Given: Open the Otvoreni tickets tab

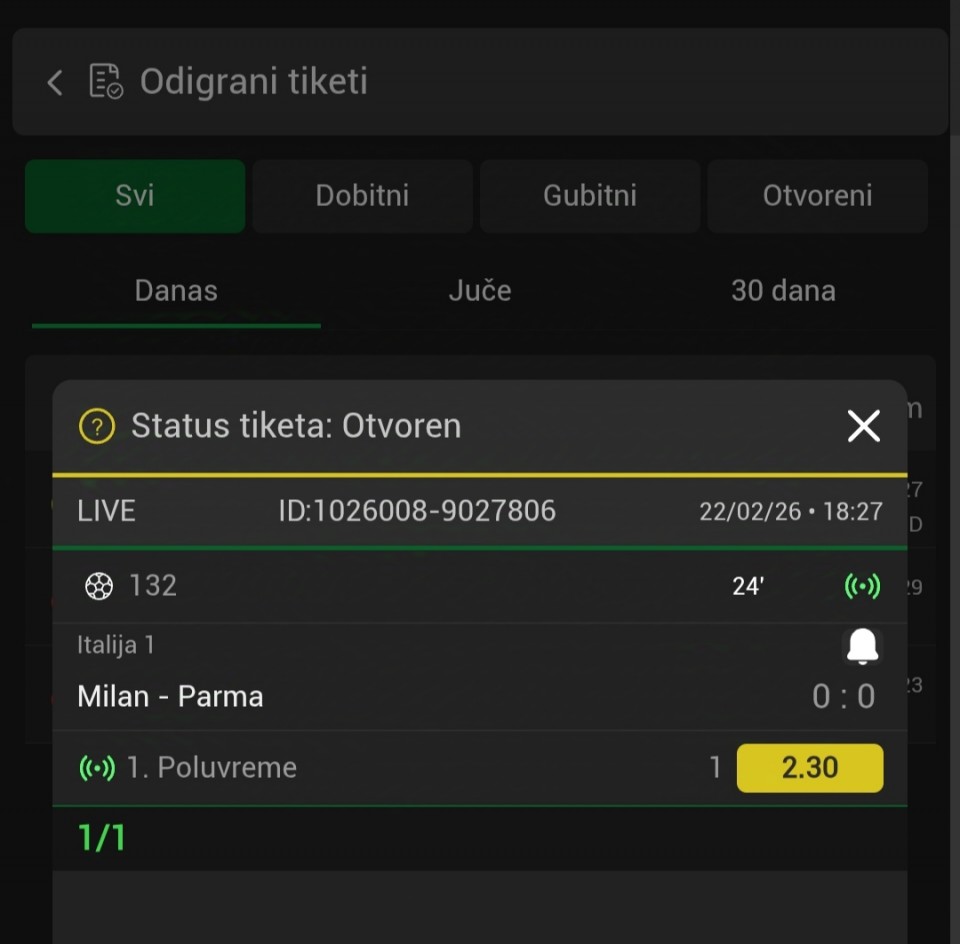Looking at the screenshot, I should (x=817, y=196).
